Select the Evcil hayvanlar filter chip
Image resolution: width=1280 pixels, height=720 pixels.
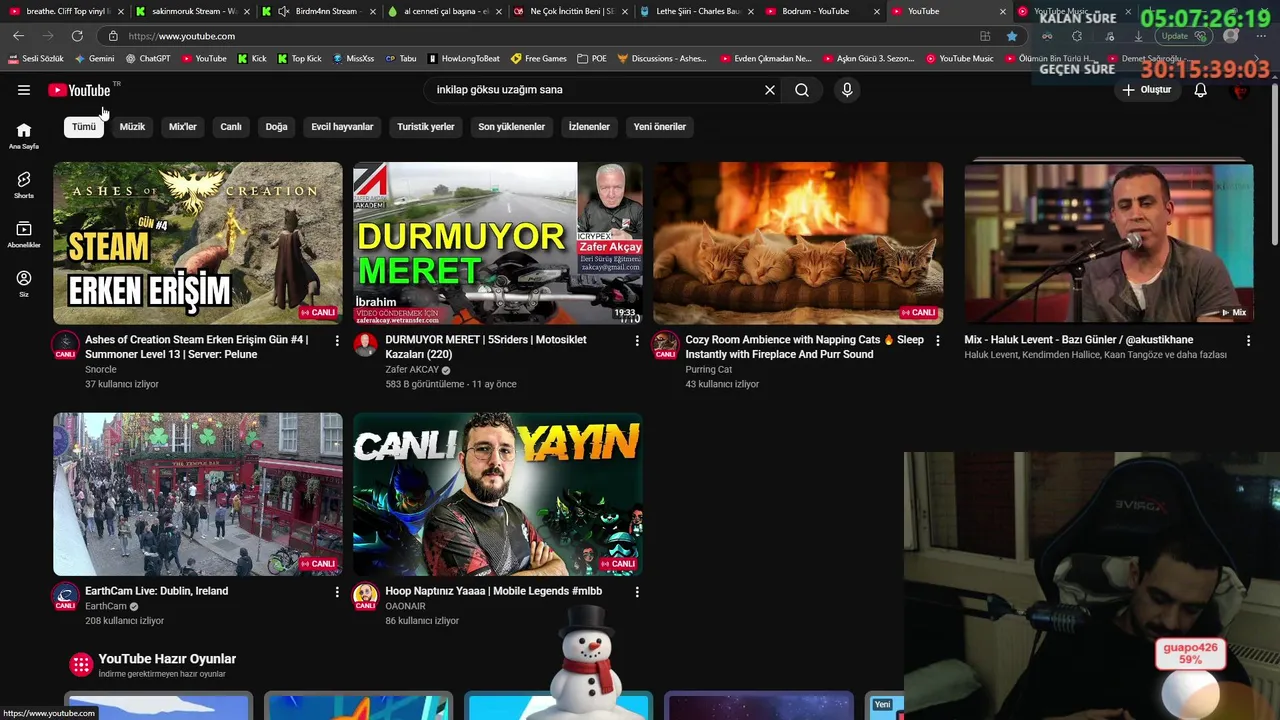point(342,127)
